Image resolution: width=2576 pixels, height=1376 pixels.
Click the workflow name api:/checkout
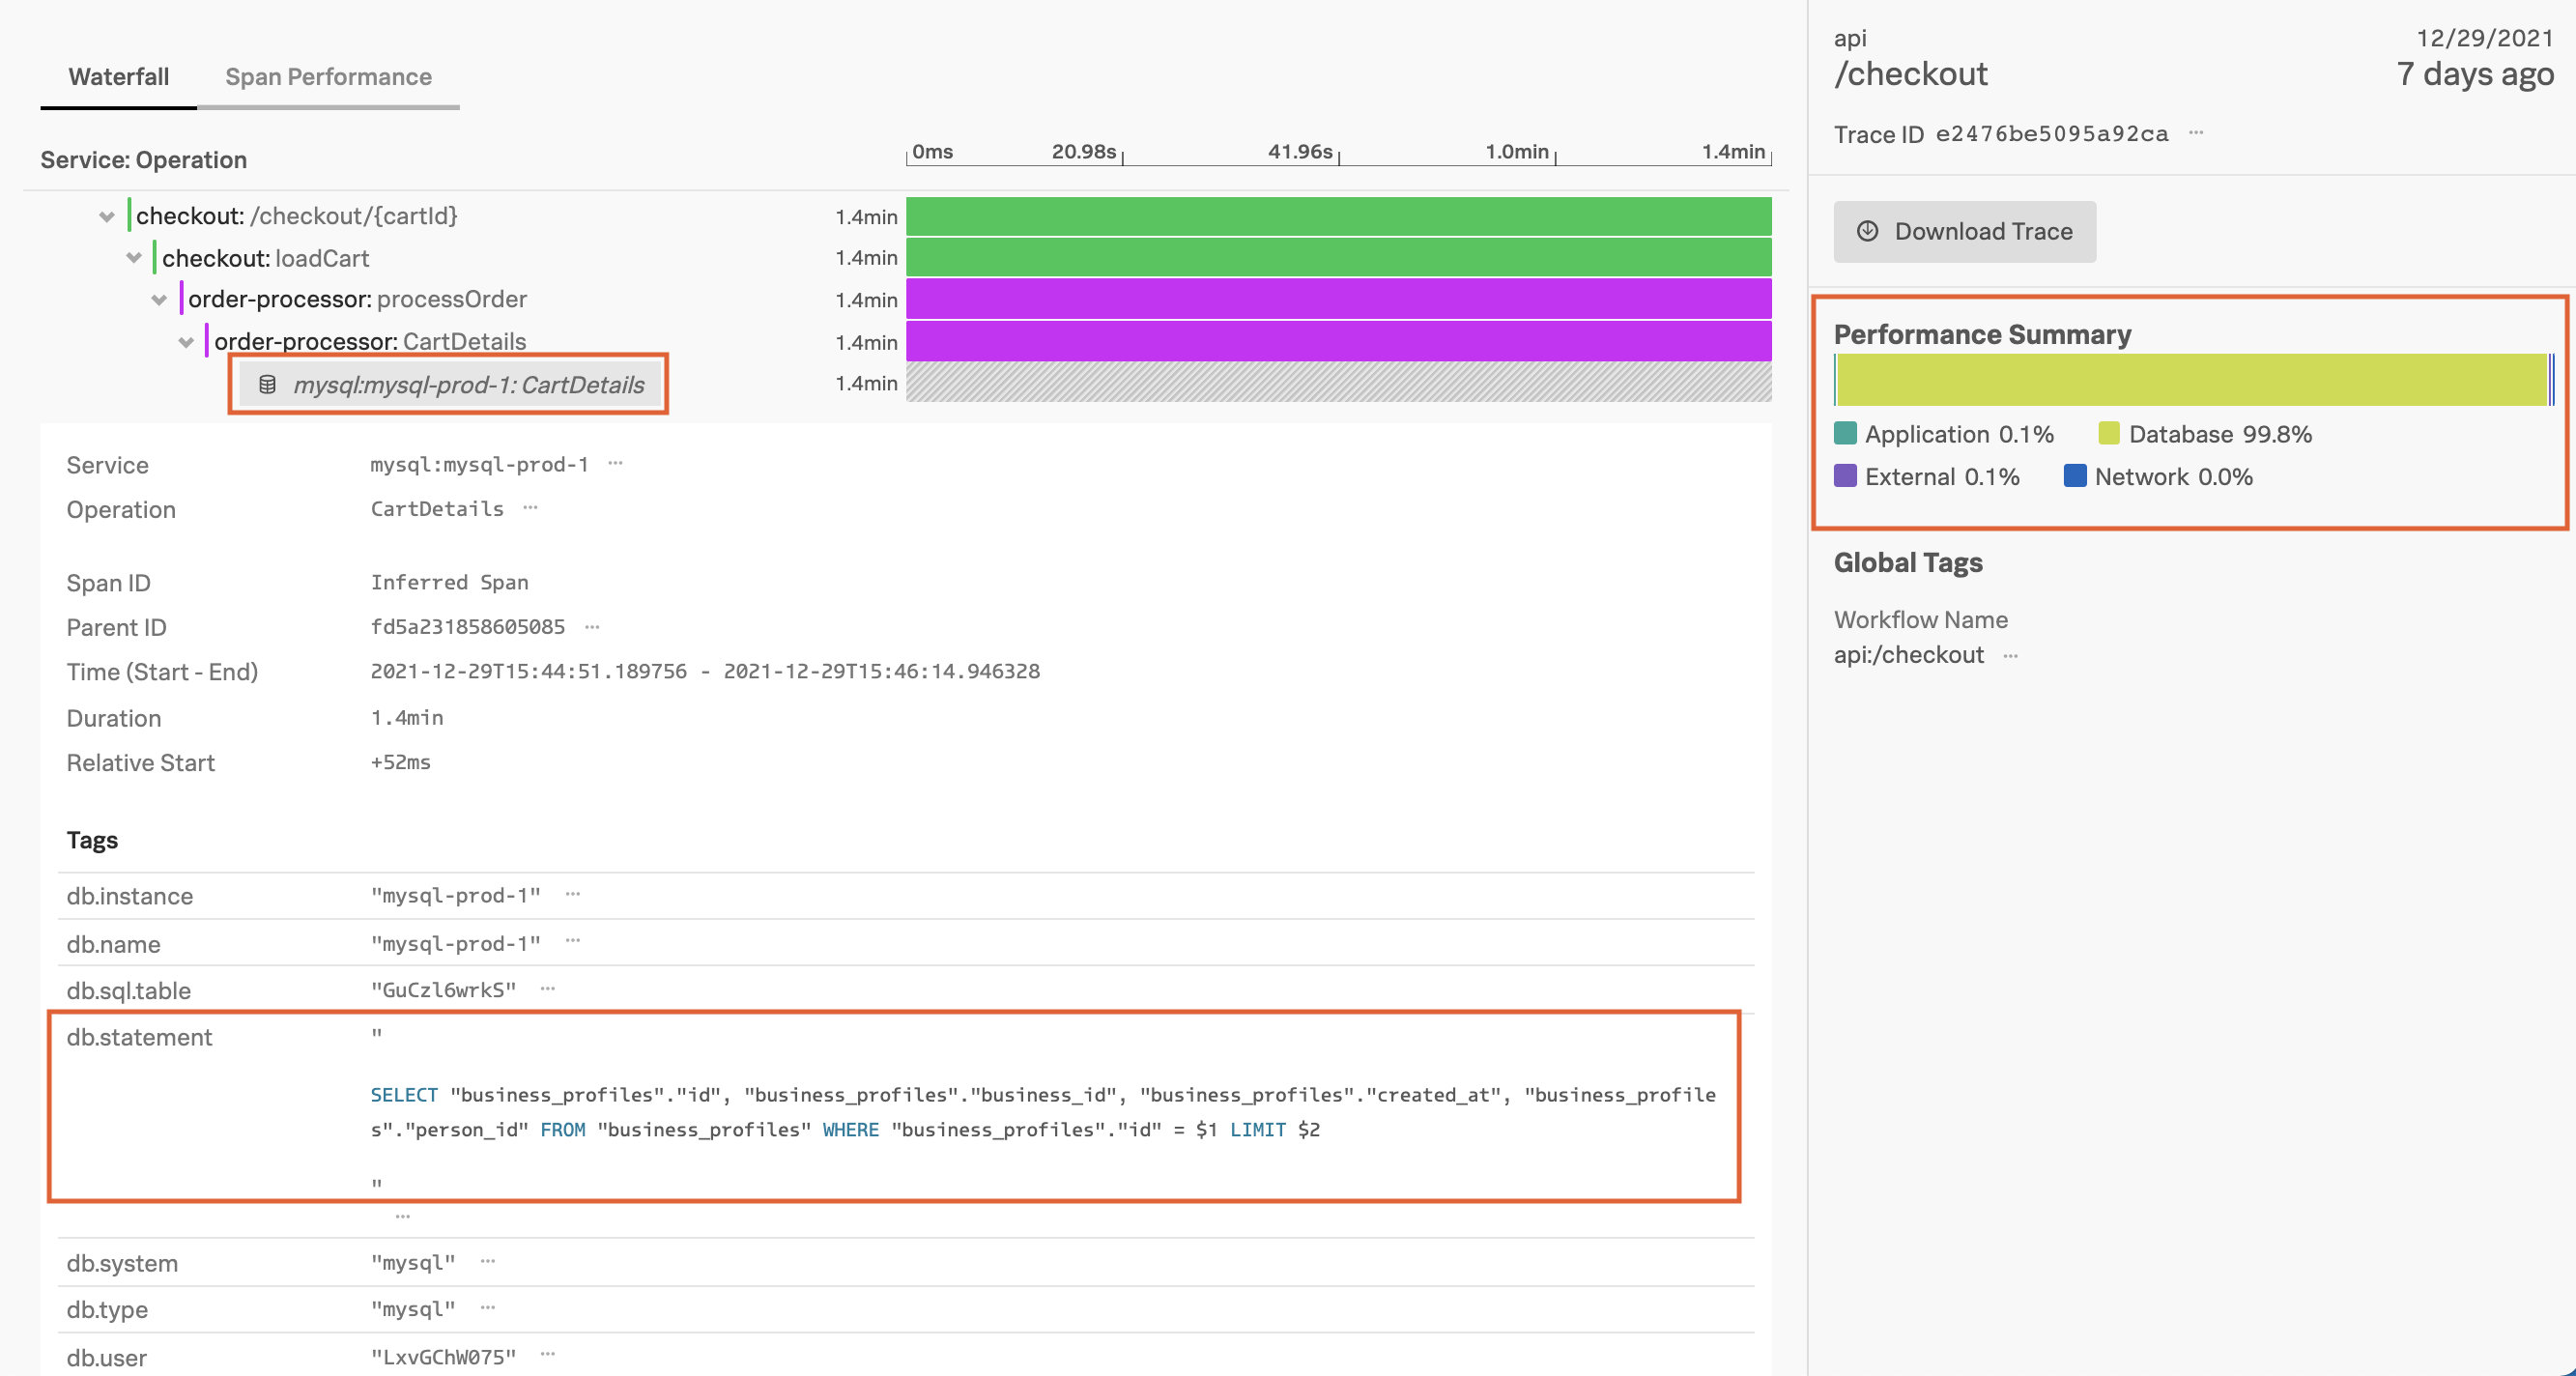pos(1908,655)
